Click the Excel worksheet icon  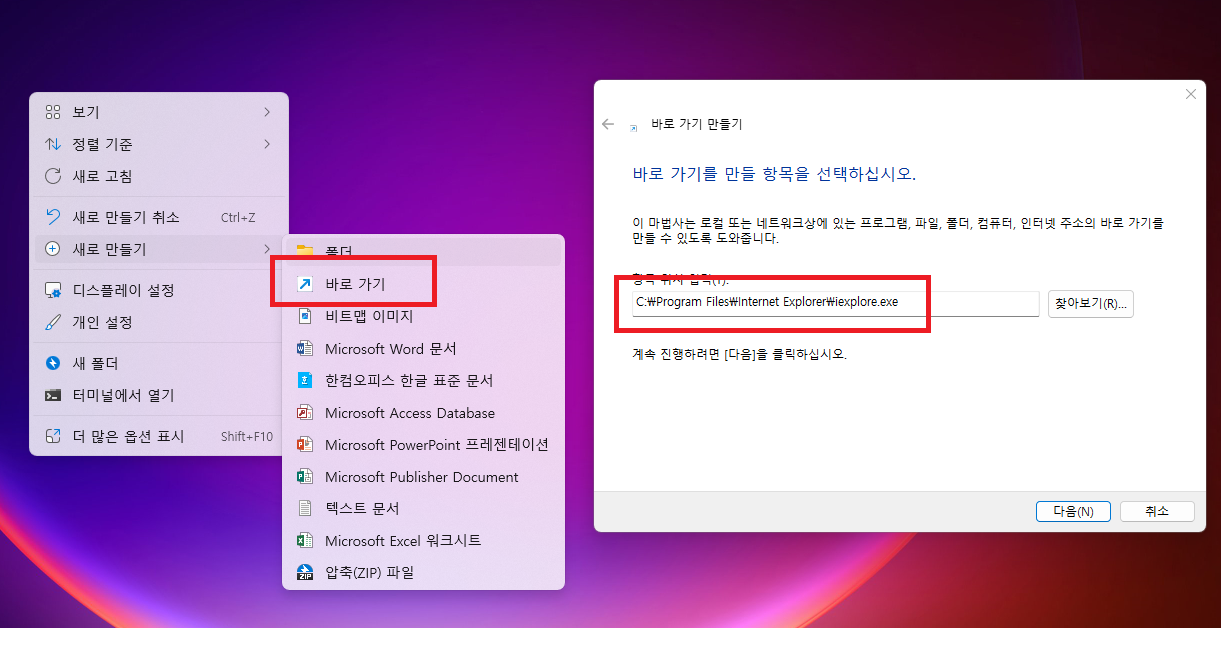click(x=305, y=540)
